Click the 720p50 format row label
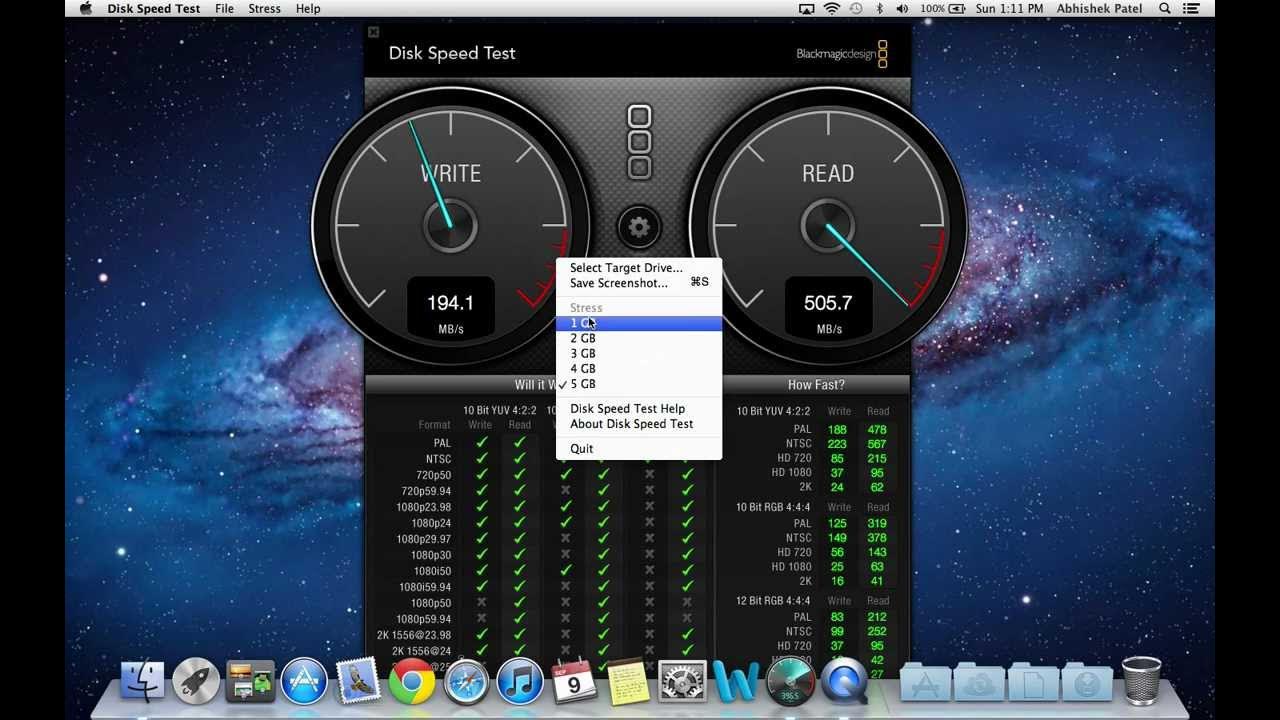This screenshot has height=720, width=1280. (431, 475)
